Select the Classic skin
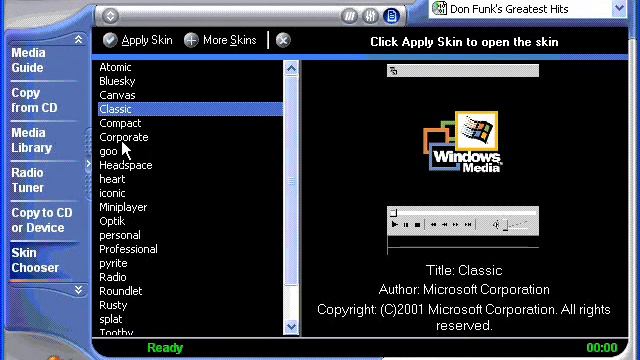 tap(190, 109)
